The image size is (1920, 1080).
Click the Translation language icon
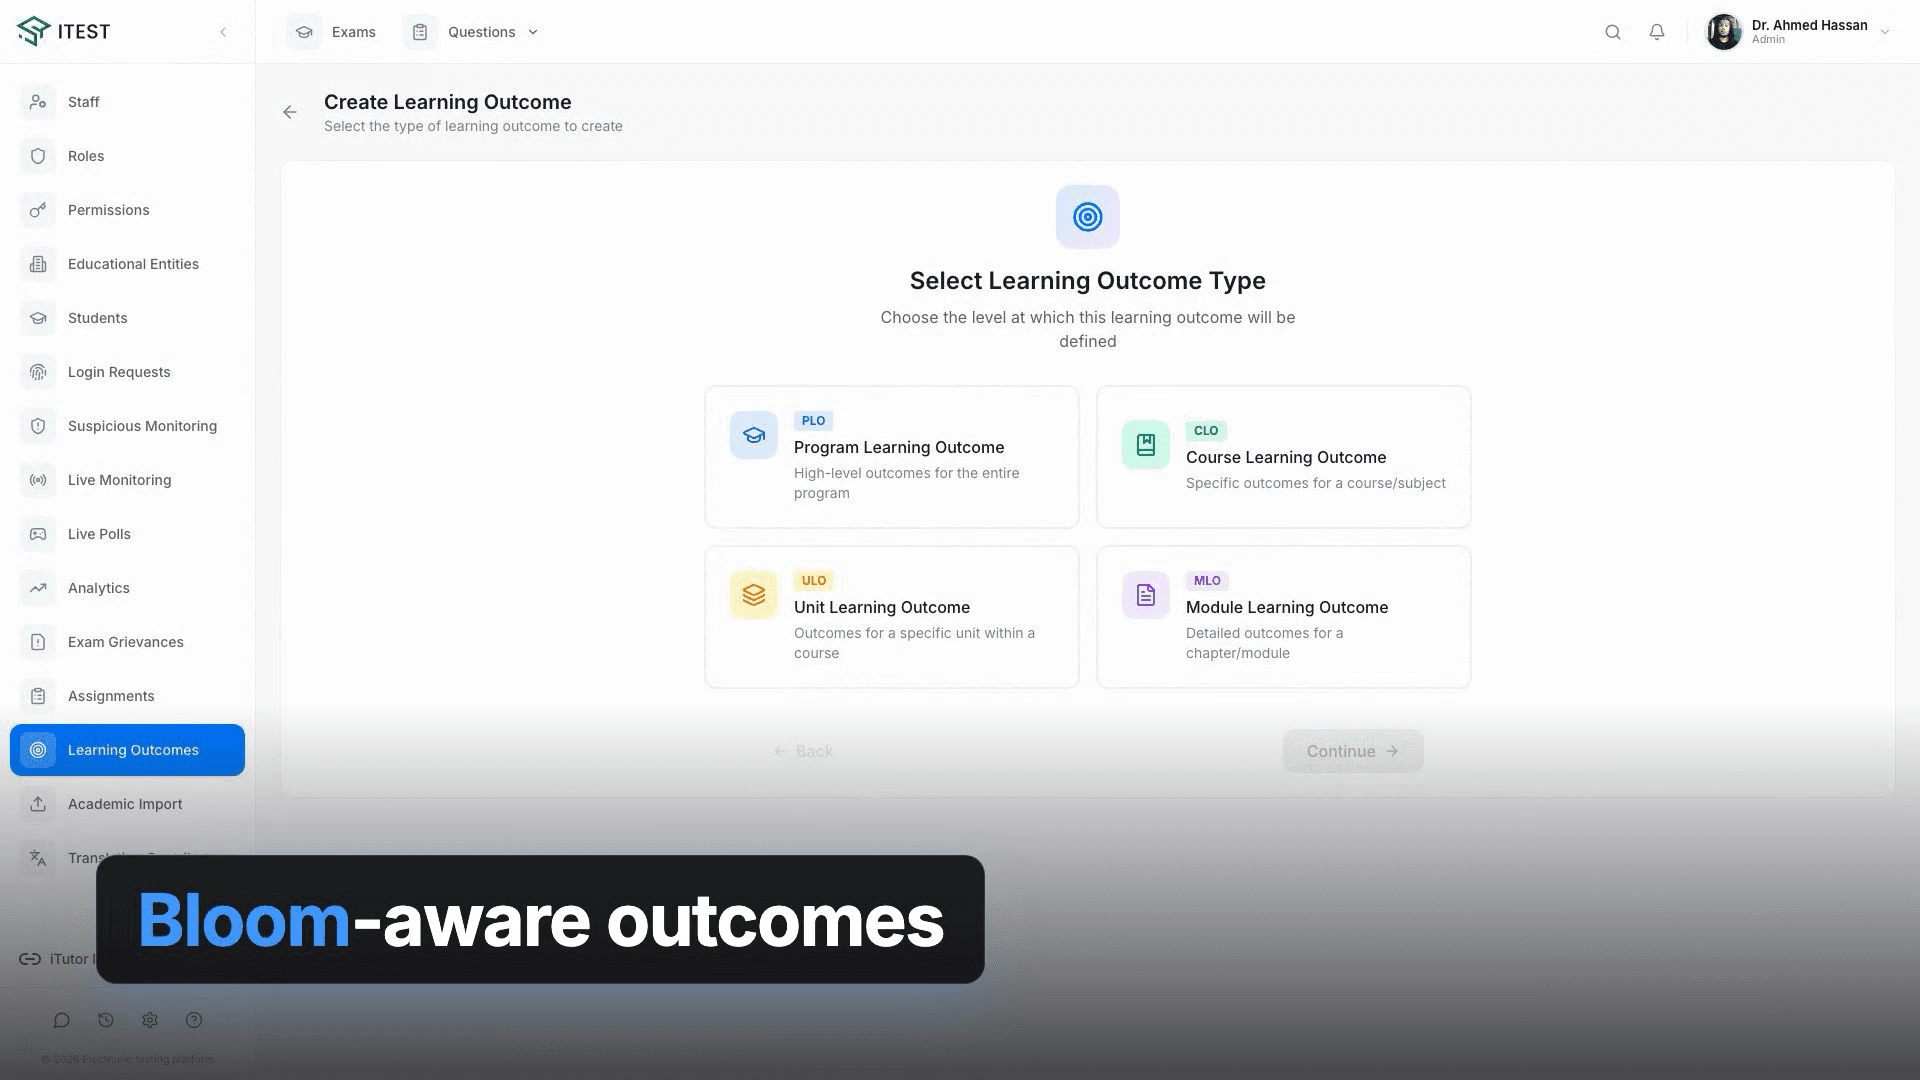38,858
